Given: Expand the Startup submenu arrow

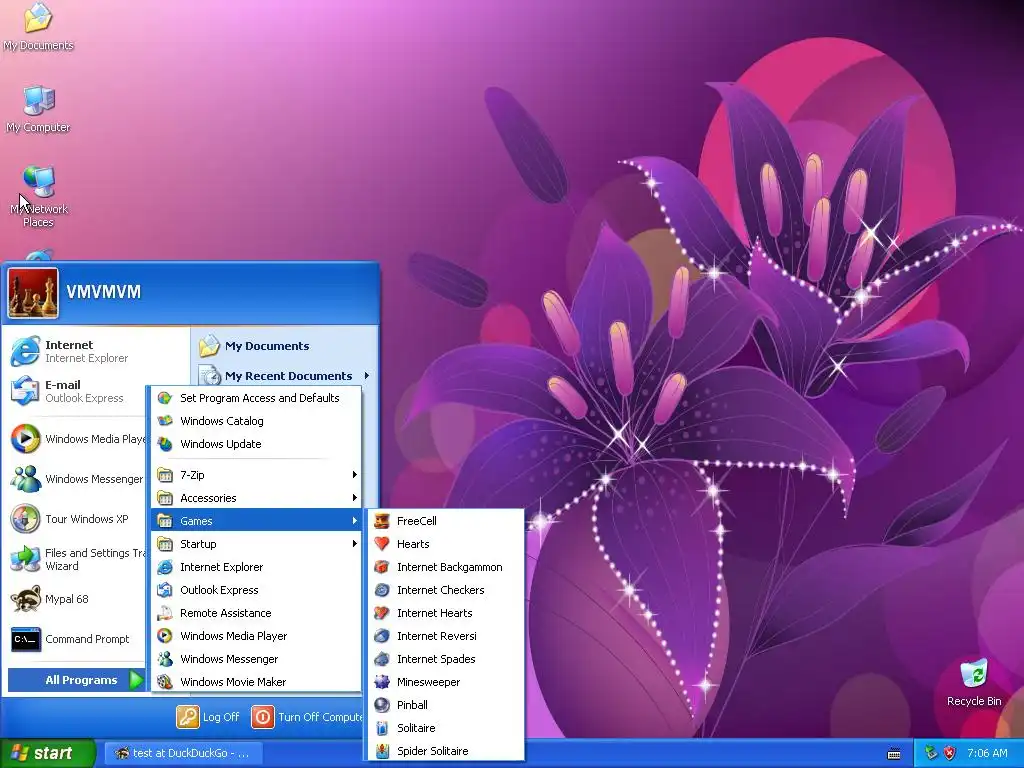Looking at the screenshot, I should coord(355,543).
